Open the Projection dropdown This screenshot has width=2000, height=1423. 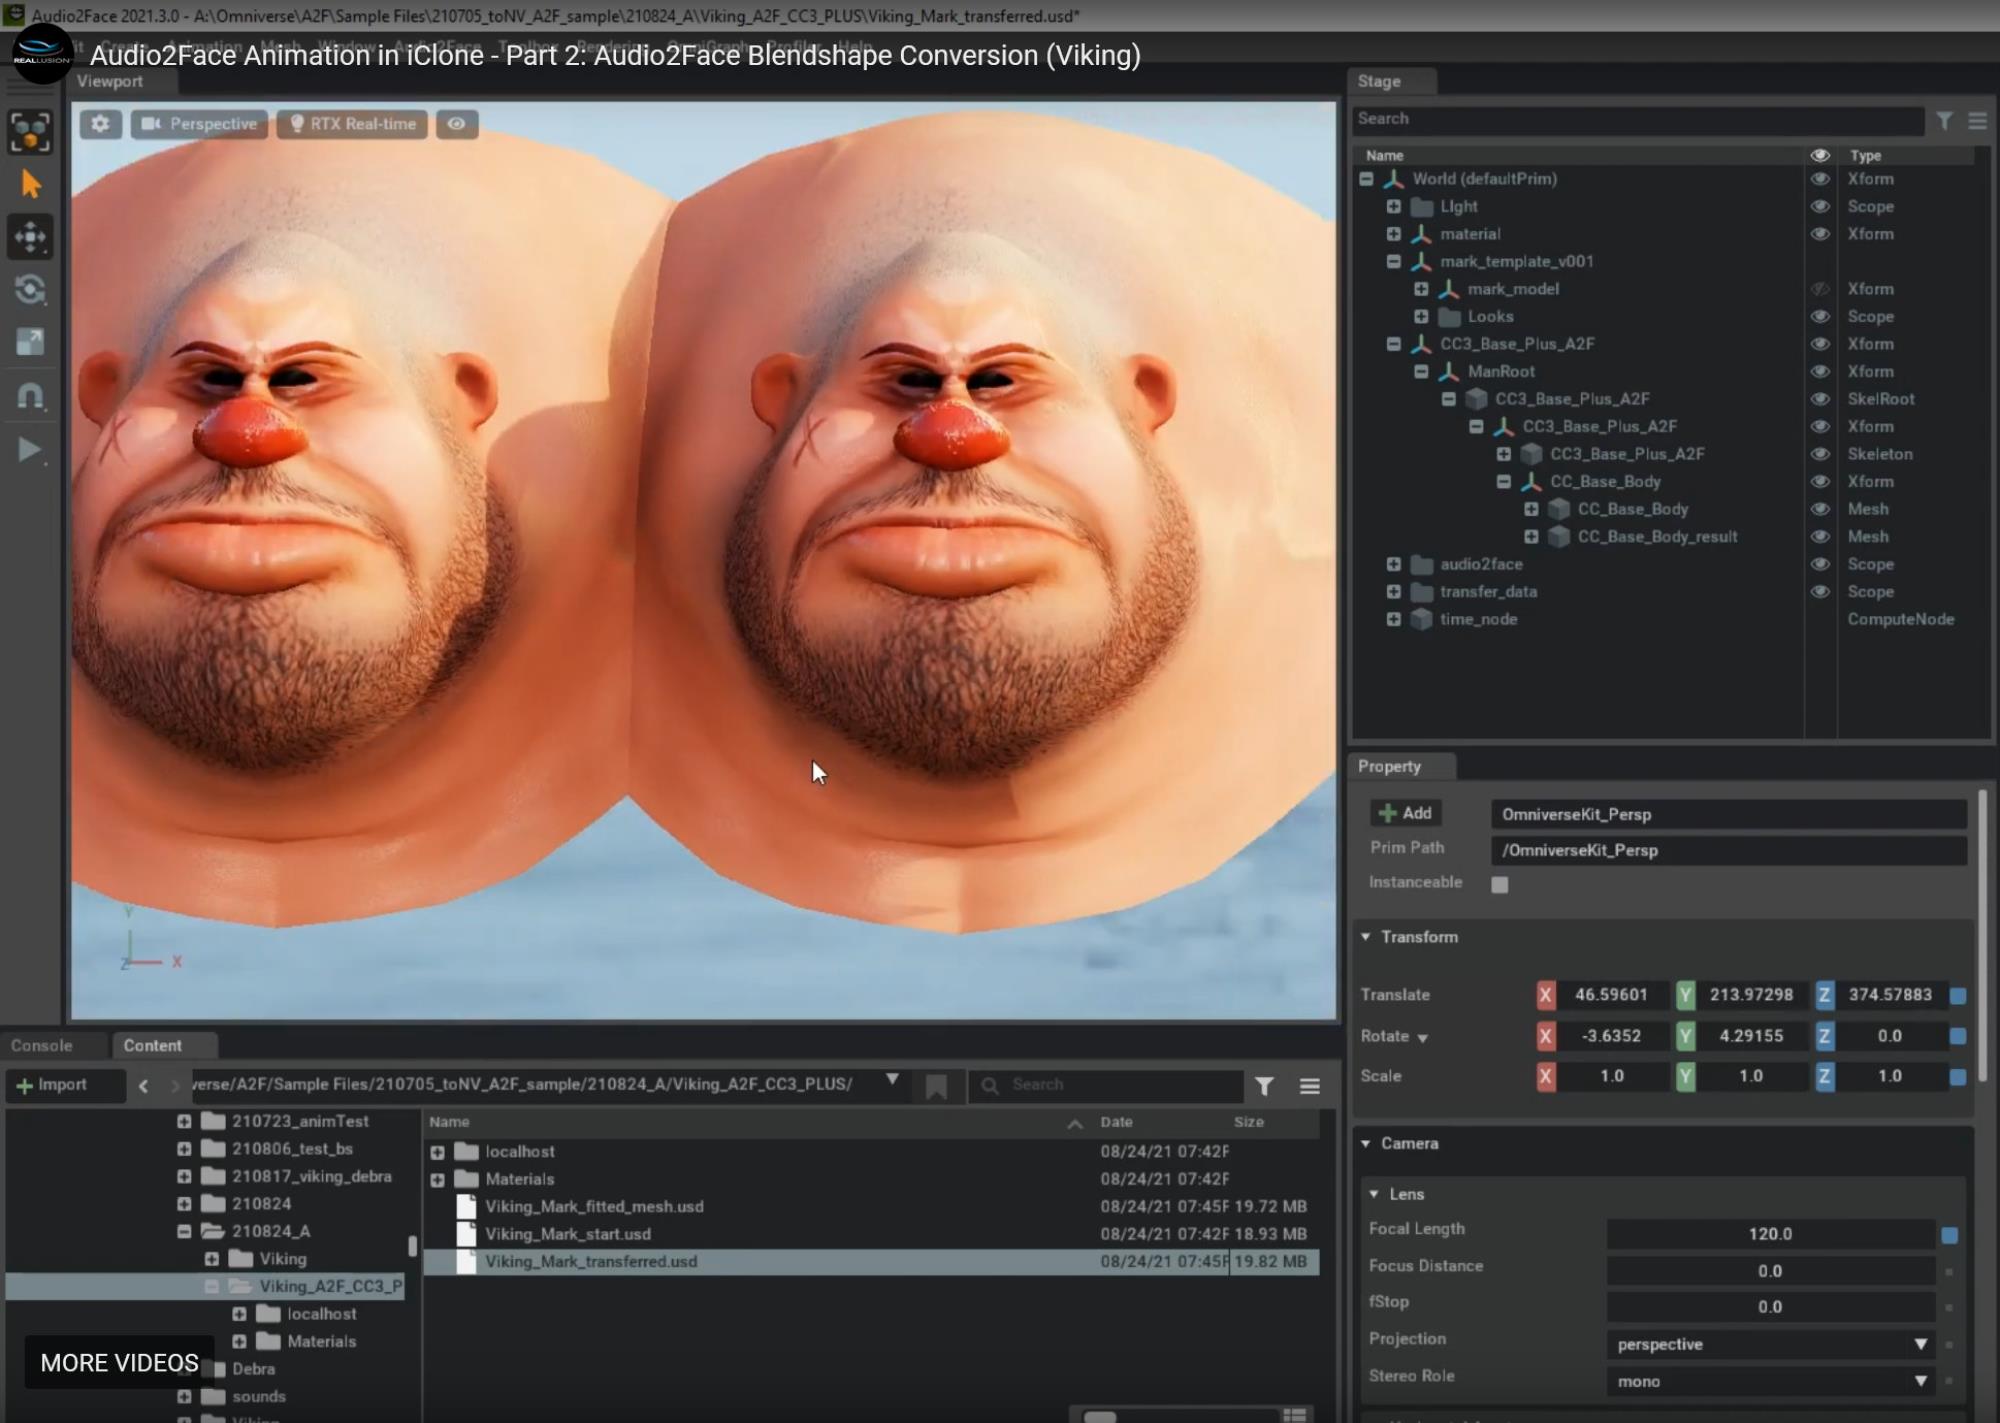click(x=1770, y=1344)
